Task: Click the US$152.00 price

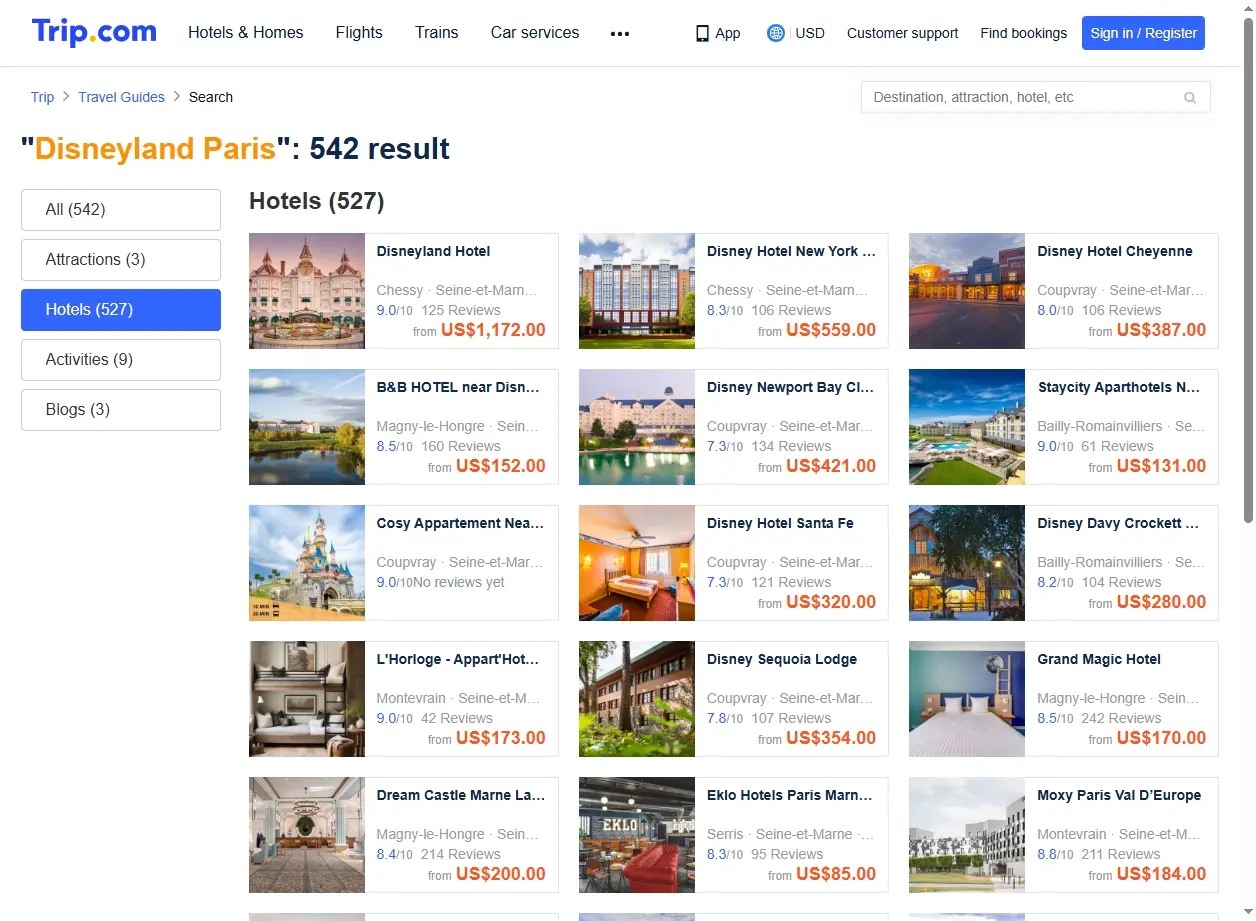Action: coord(501,466)
